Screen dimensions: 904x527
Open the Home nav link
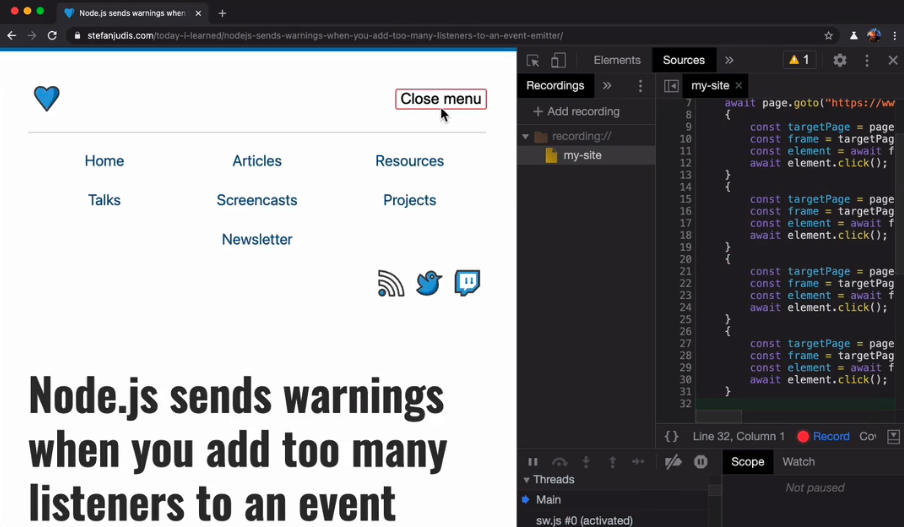(104, 161)
